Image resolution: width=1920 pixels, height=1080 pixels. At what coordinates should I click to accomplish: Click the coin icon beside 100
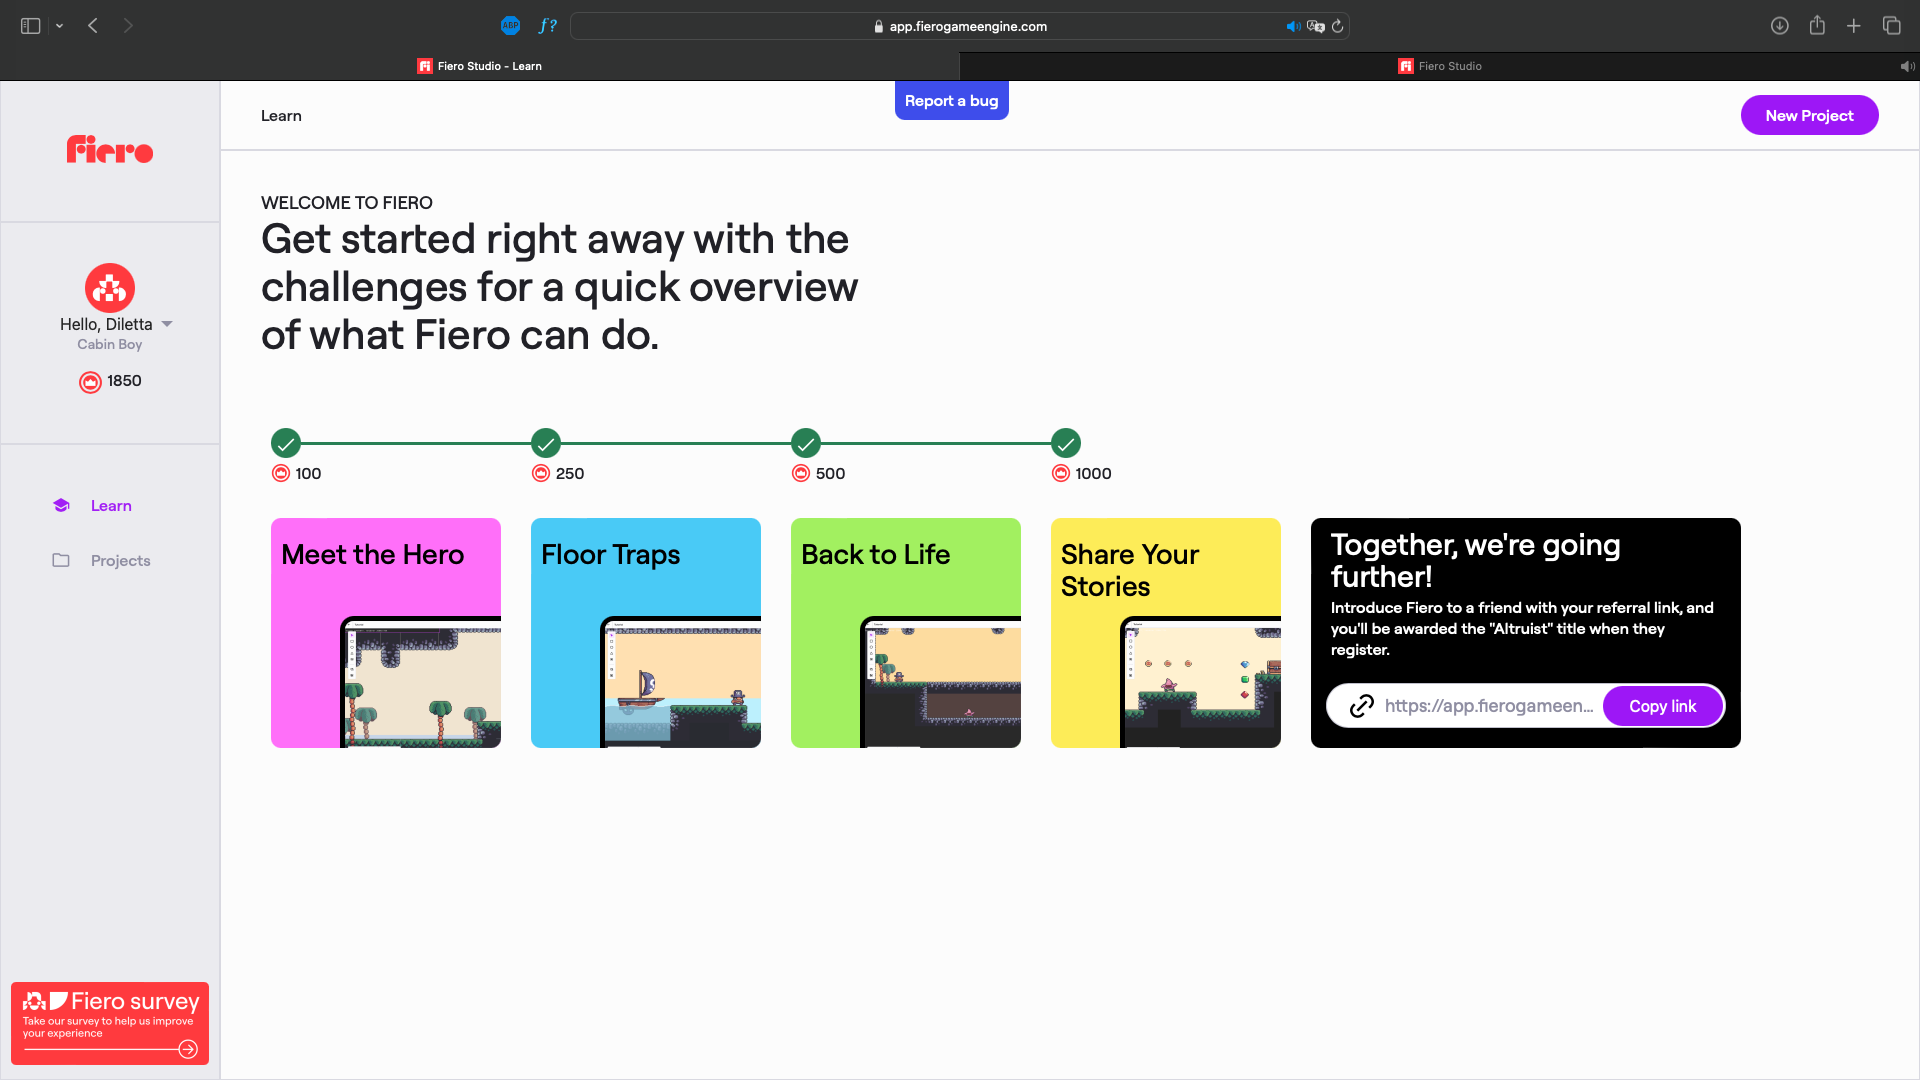pyautogui.click(x=281, y=473)
